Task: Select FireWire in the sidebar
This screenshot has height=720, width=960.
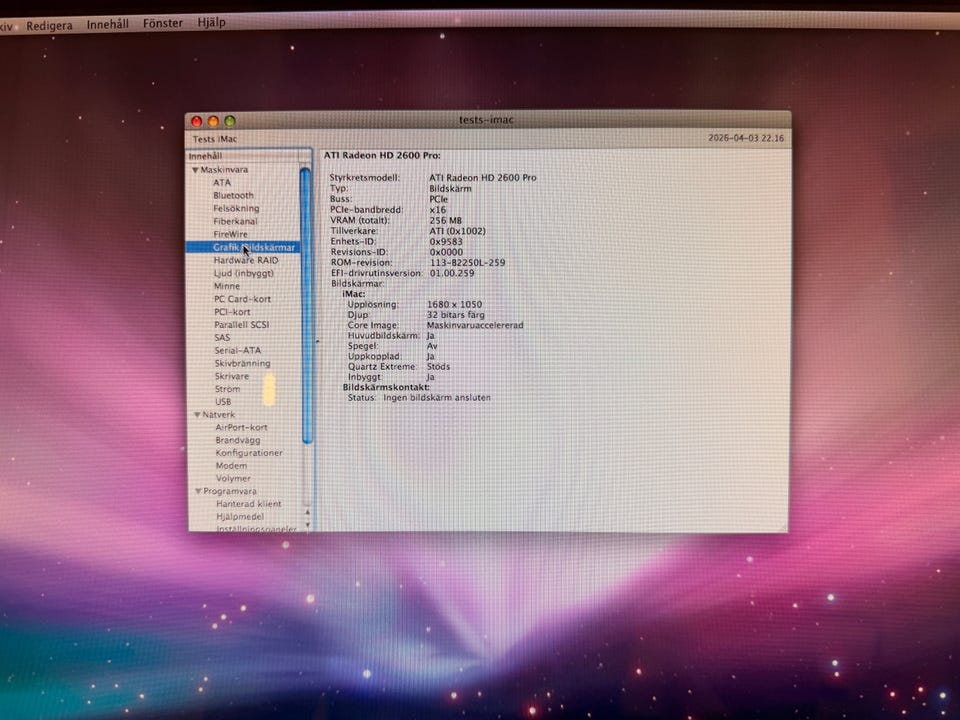Action: pos(229,234)
